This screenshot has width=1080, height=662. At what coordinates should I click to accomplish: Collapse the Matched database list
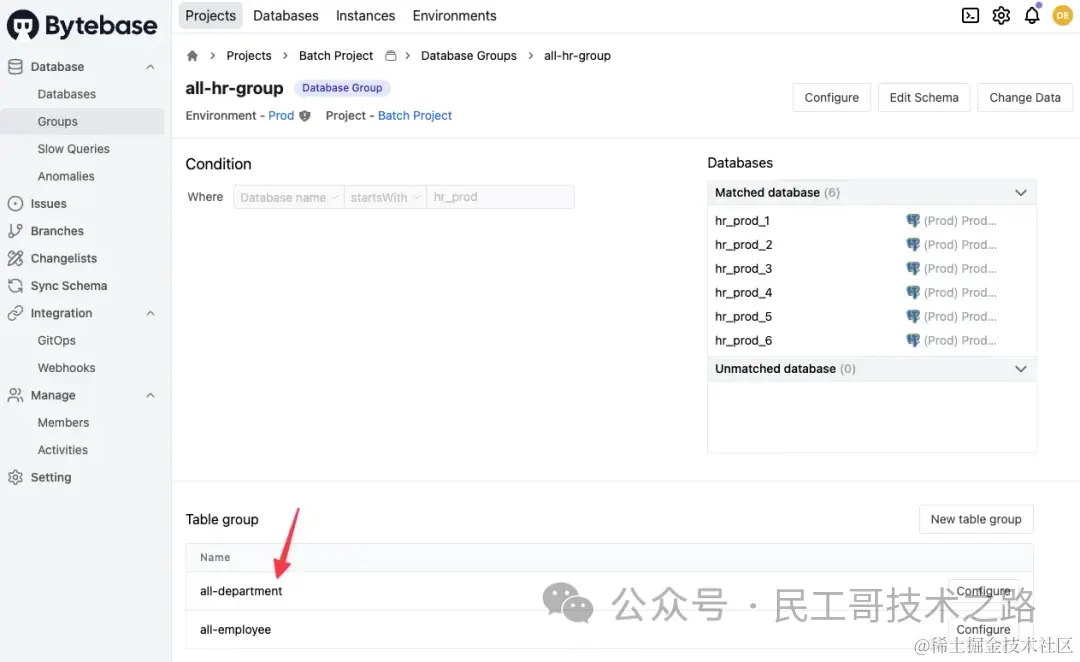point(1021,193)
